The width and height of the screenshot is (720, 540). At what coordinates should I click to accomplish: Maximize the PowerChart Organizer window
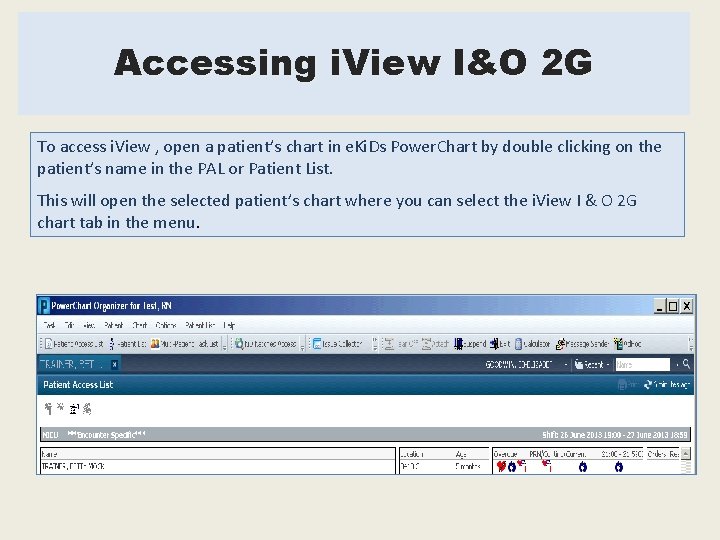point(673,306)
